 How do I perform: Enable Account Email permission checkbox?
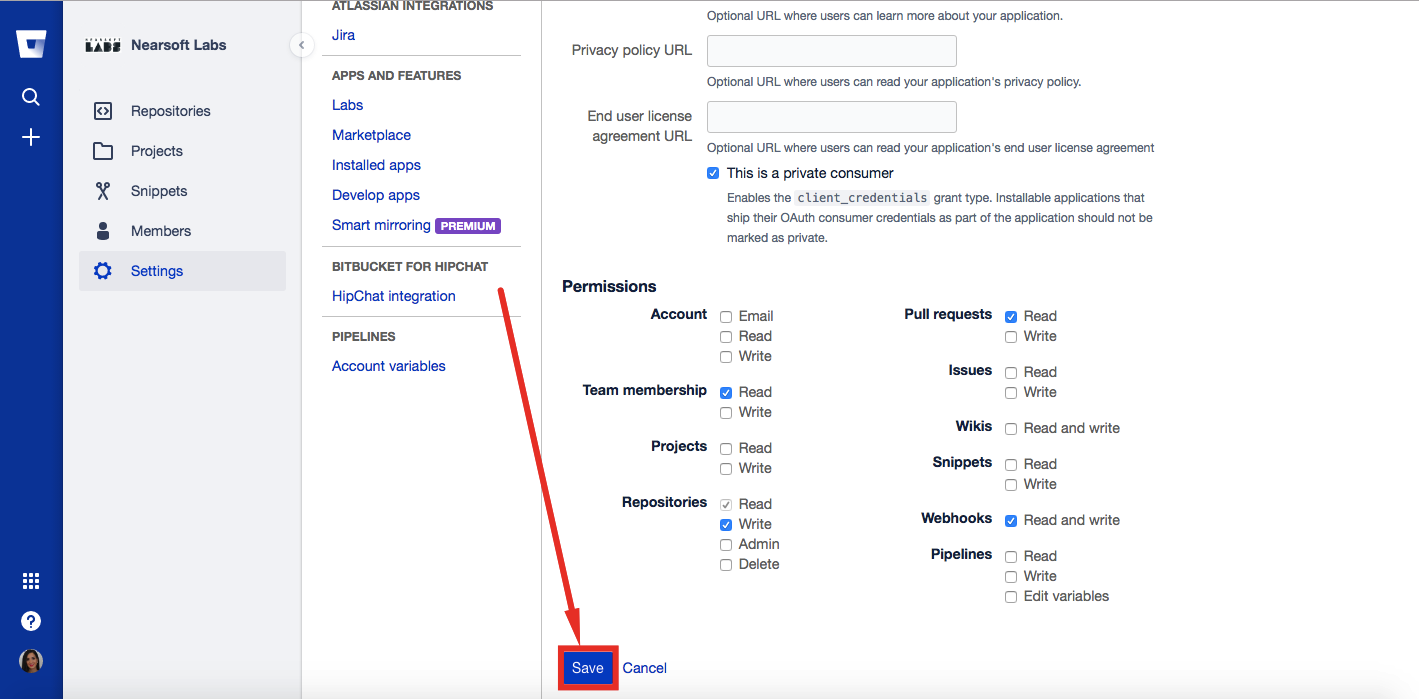726,316
